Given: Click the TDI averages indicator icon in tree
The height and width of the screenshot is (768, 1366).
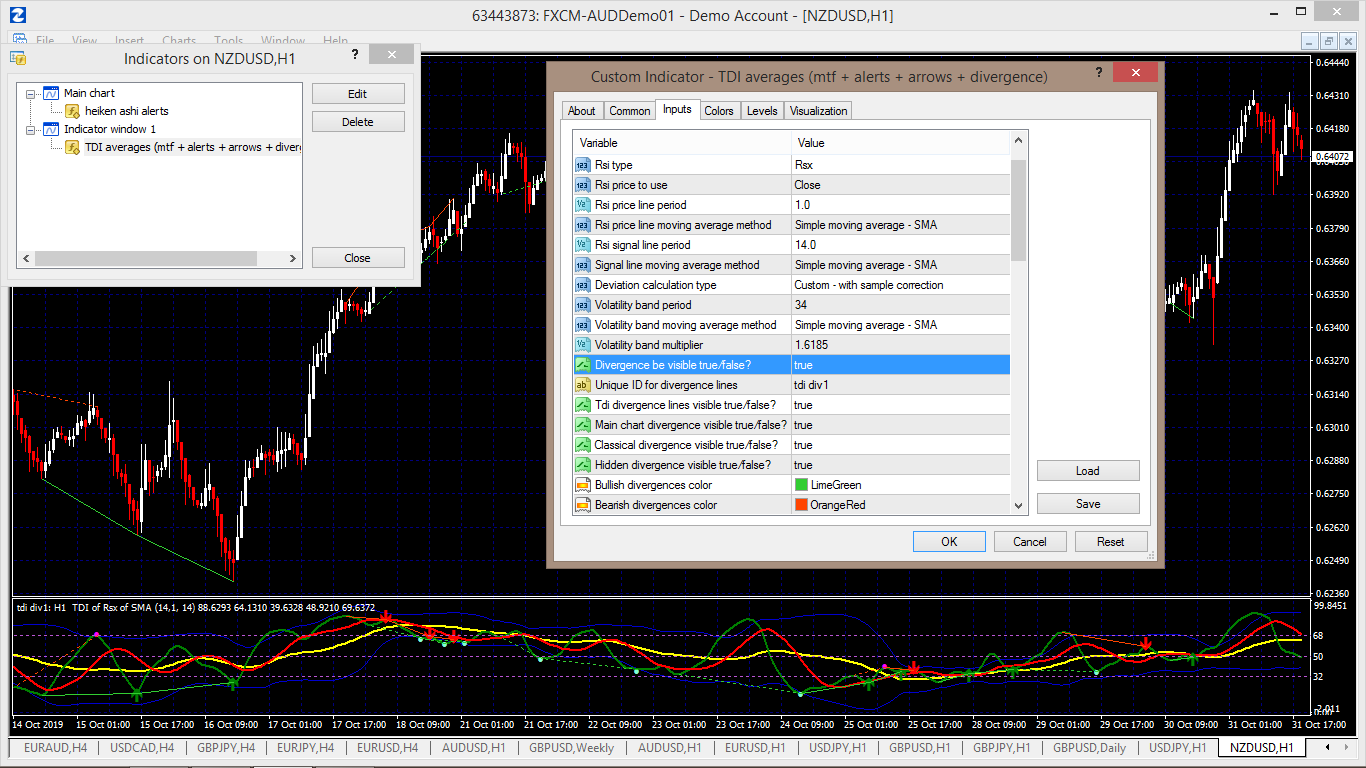Looking at the screenshot, I should 72,147.
